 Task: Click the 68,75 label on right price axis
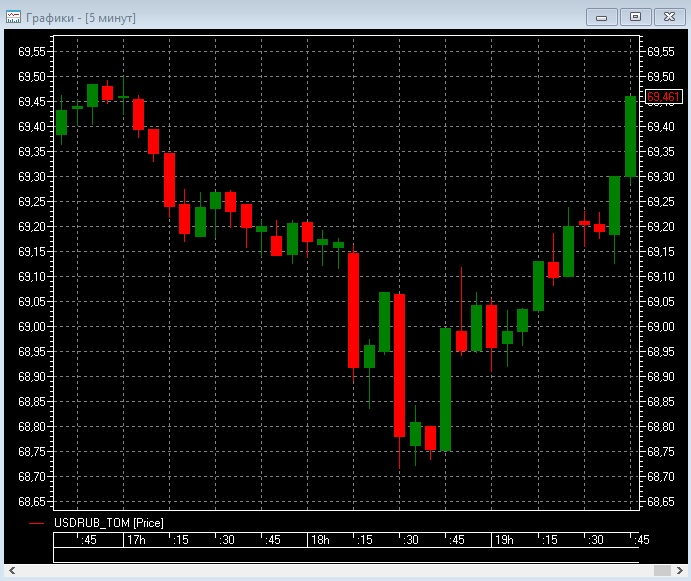click(661, 452)
